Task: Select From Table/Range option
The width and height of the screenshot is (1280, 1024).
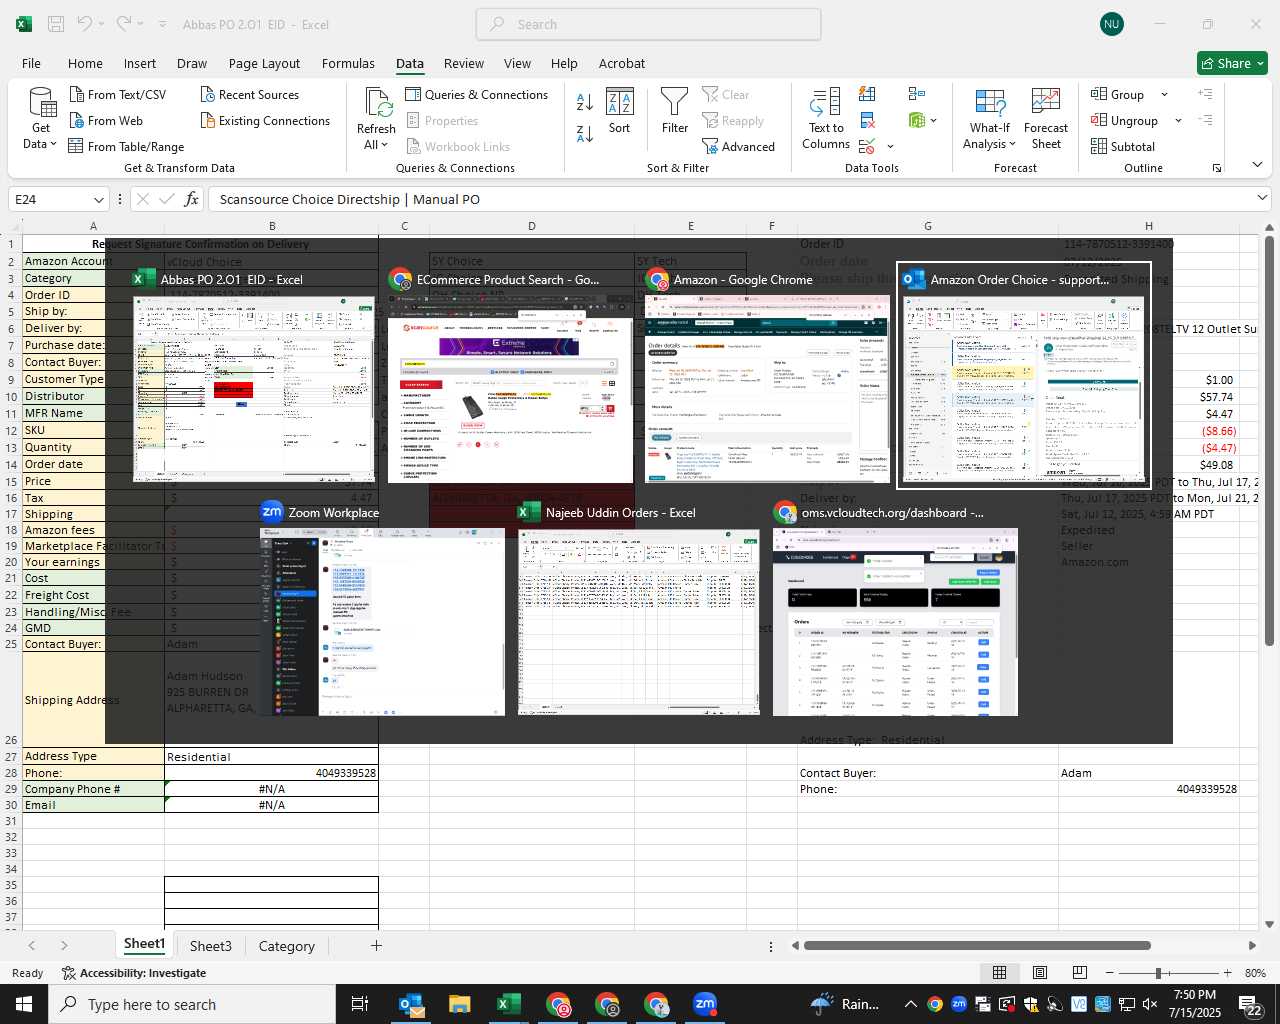Action: click(x=126, y=146)
